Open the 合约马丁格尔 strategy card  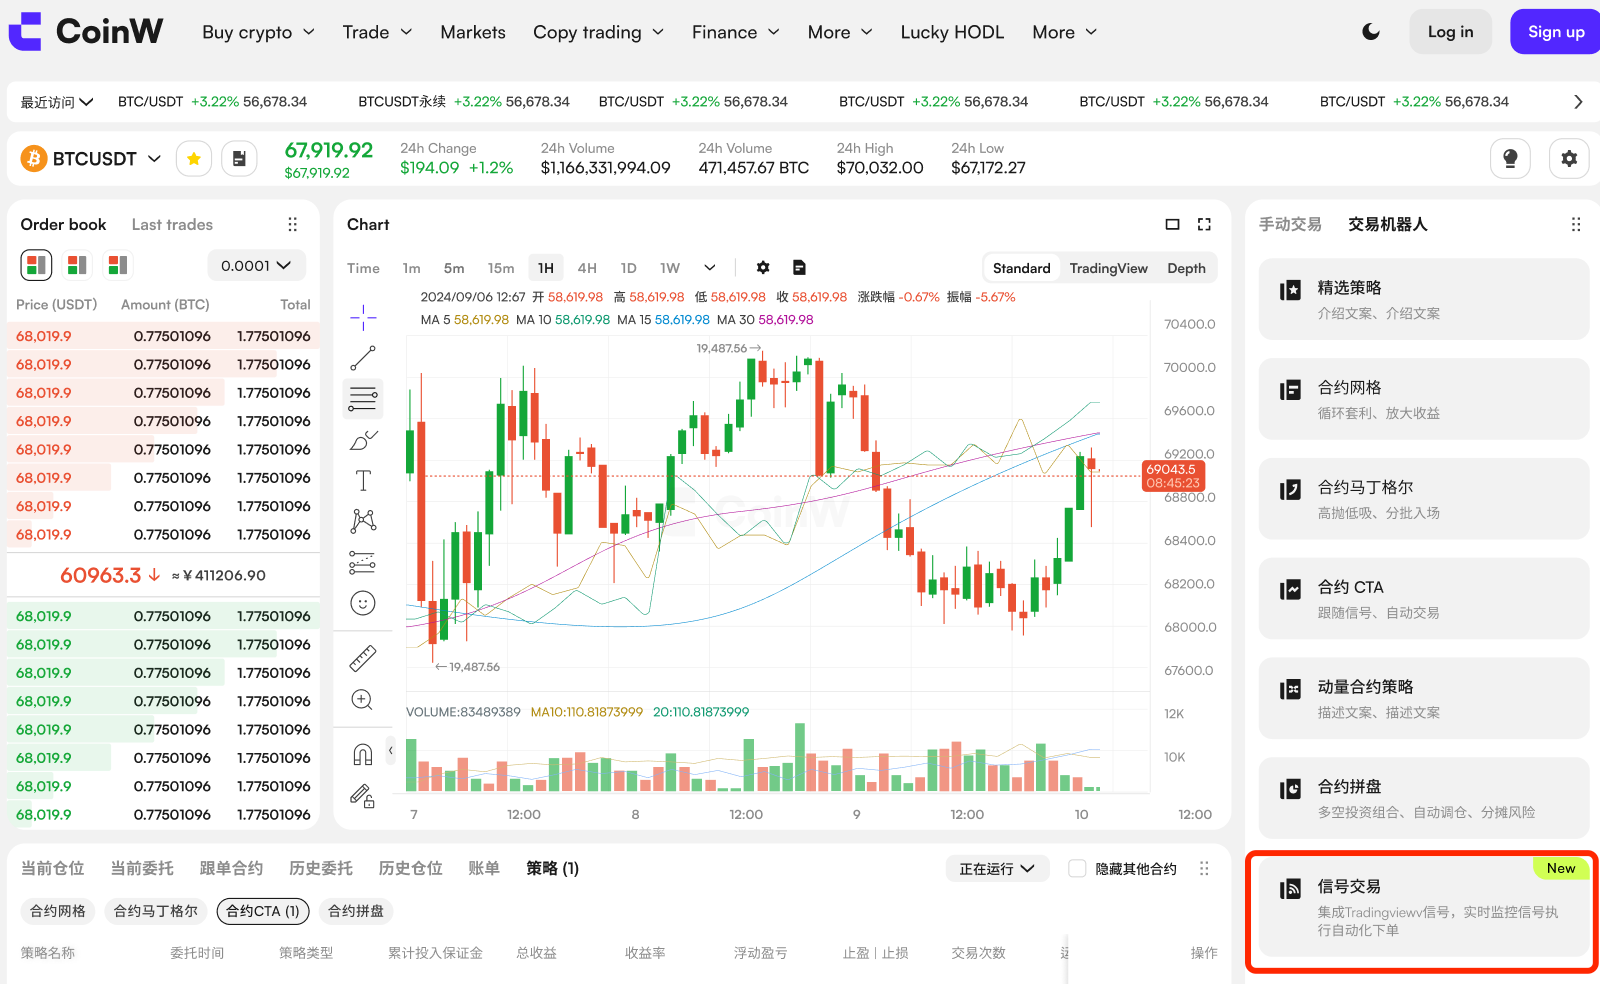point(1423,499)
